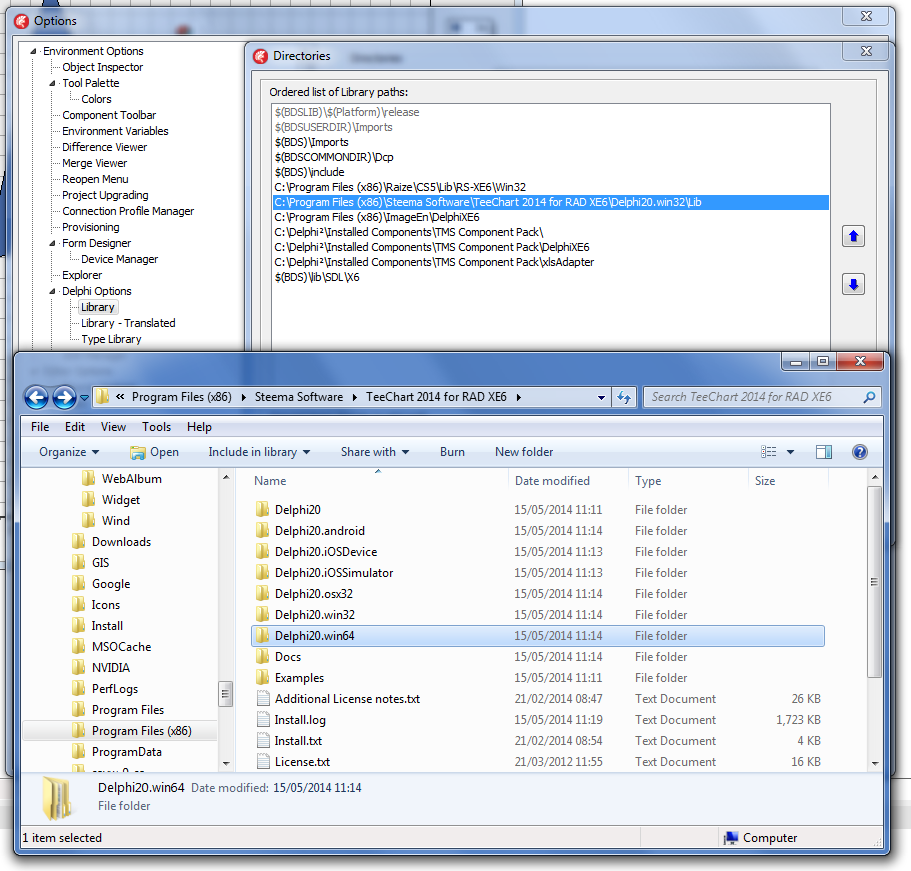Collapse Environment Options tree node
Image resolution: width=911 pixels, height=871 pixels.
coord(34,51)
